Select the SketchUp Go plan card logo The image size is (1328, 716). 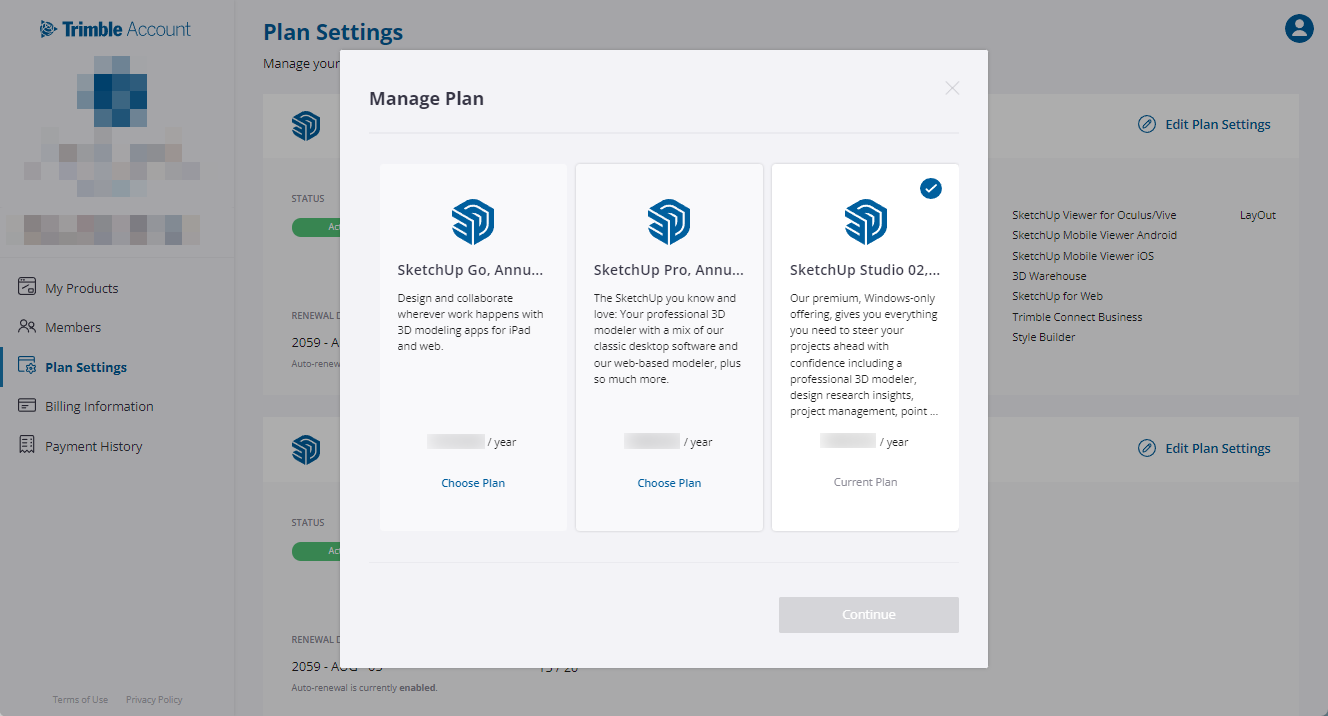(473, 222)
